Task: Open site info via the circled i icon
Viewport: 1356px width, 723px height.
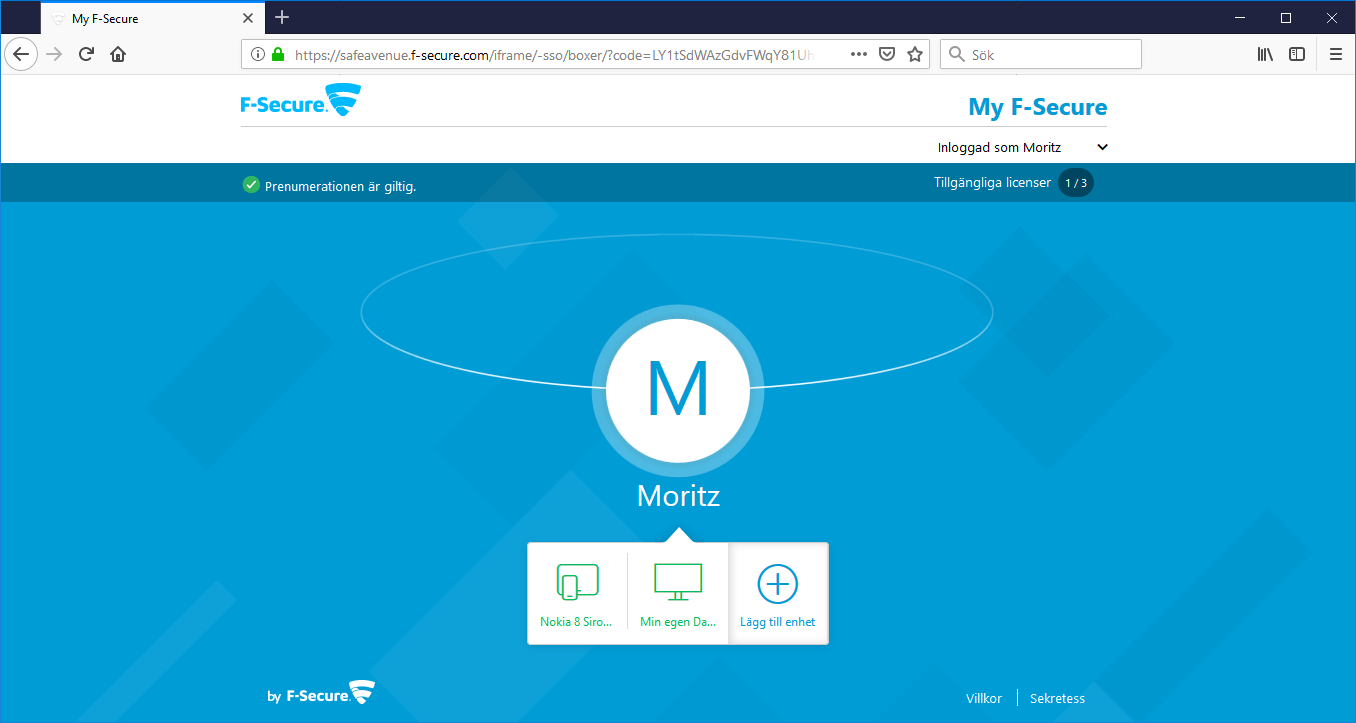Action: point(257,54)
